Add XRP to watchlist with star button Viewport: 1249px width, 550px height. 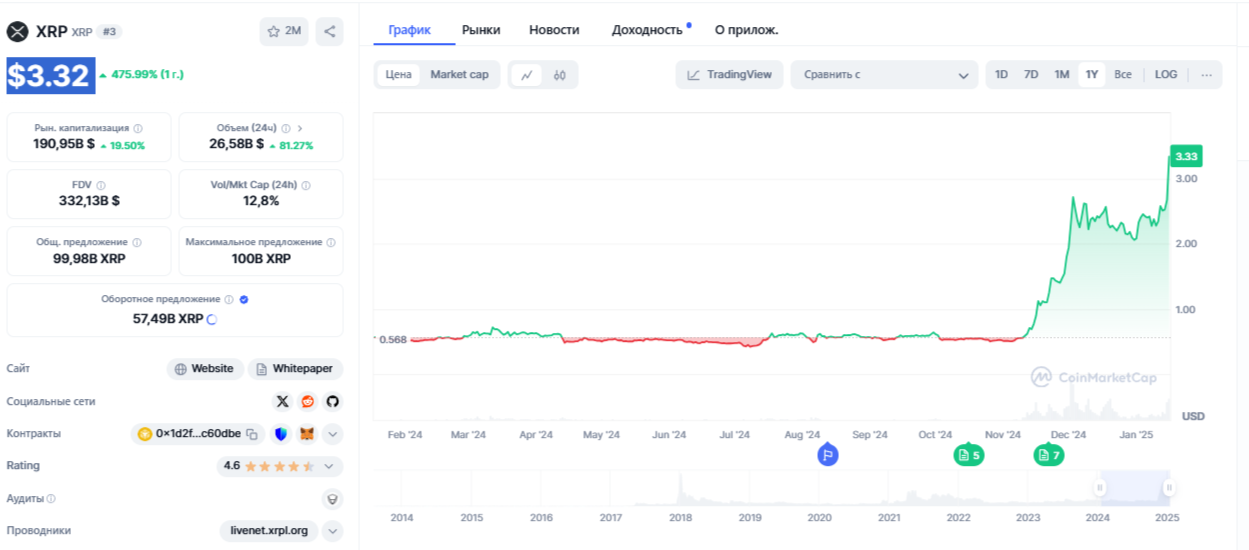pyautogui.click(x=284, y=31)
